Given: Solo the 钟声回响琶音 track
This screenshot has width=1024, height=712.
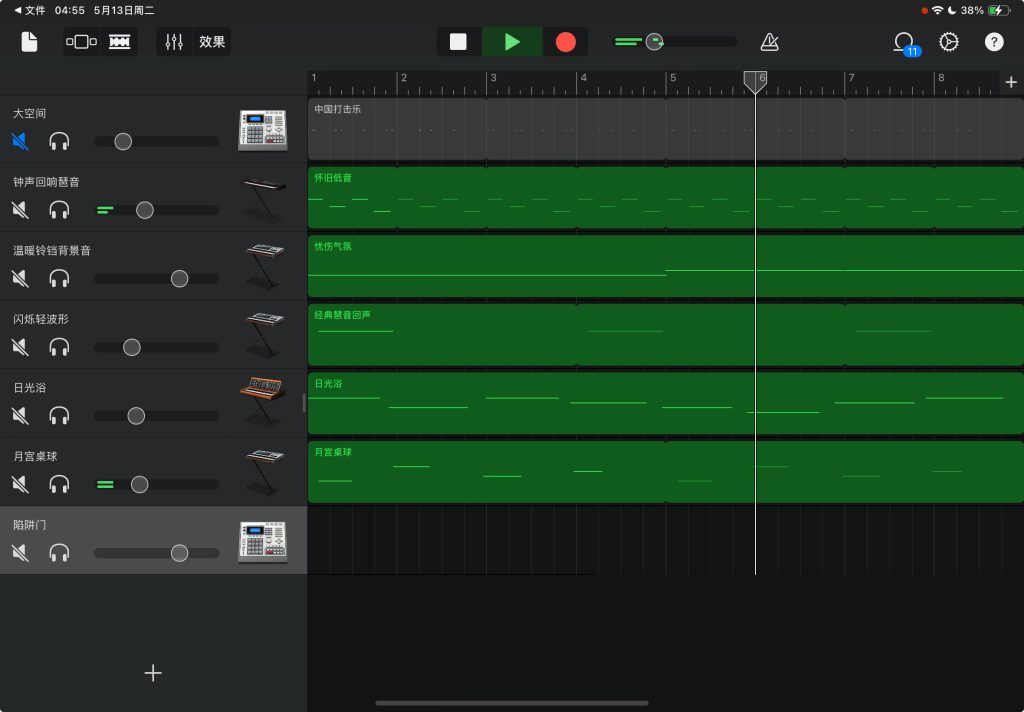Looking at the screenshot, I should pyautogui.click(x=59, y=210).
